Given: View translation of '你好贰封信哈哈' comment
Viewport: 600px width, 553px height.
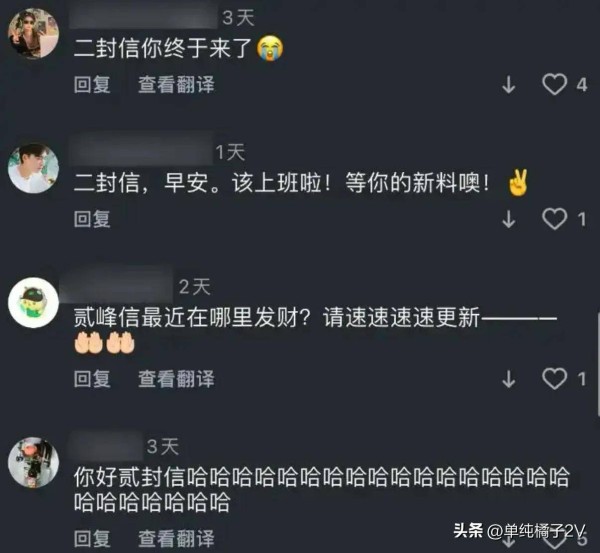Looking at the screenshot, I should pyautogui.click(x=176, y=538).
